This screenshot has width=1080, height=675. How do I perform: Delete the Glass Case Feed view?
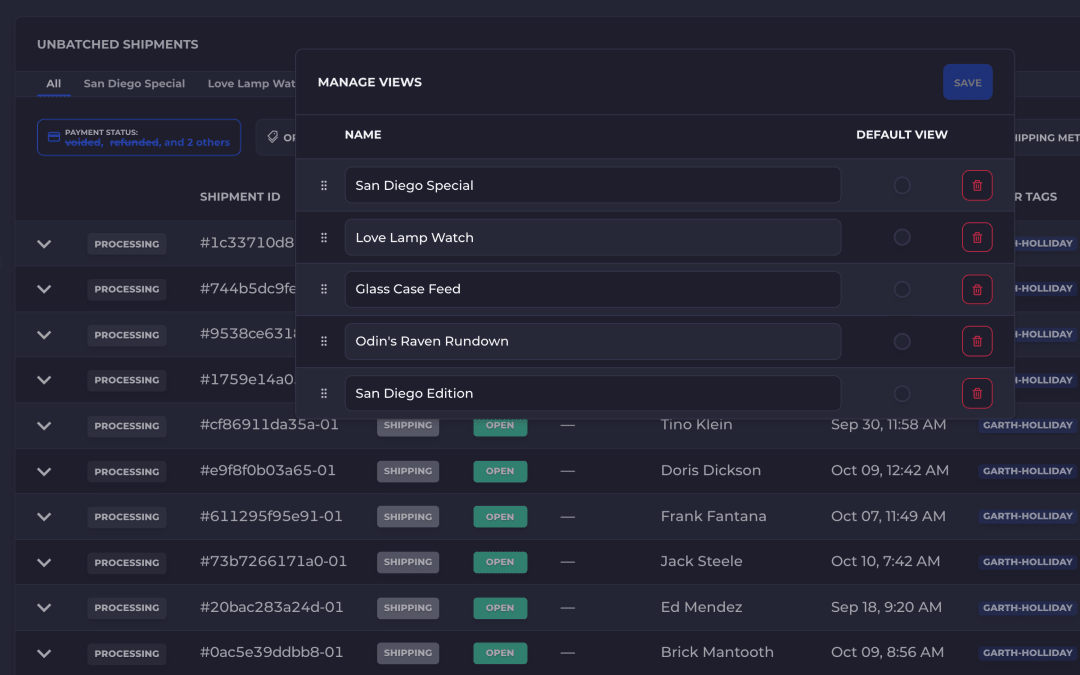pos(977,289)
